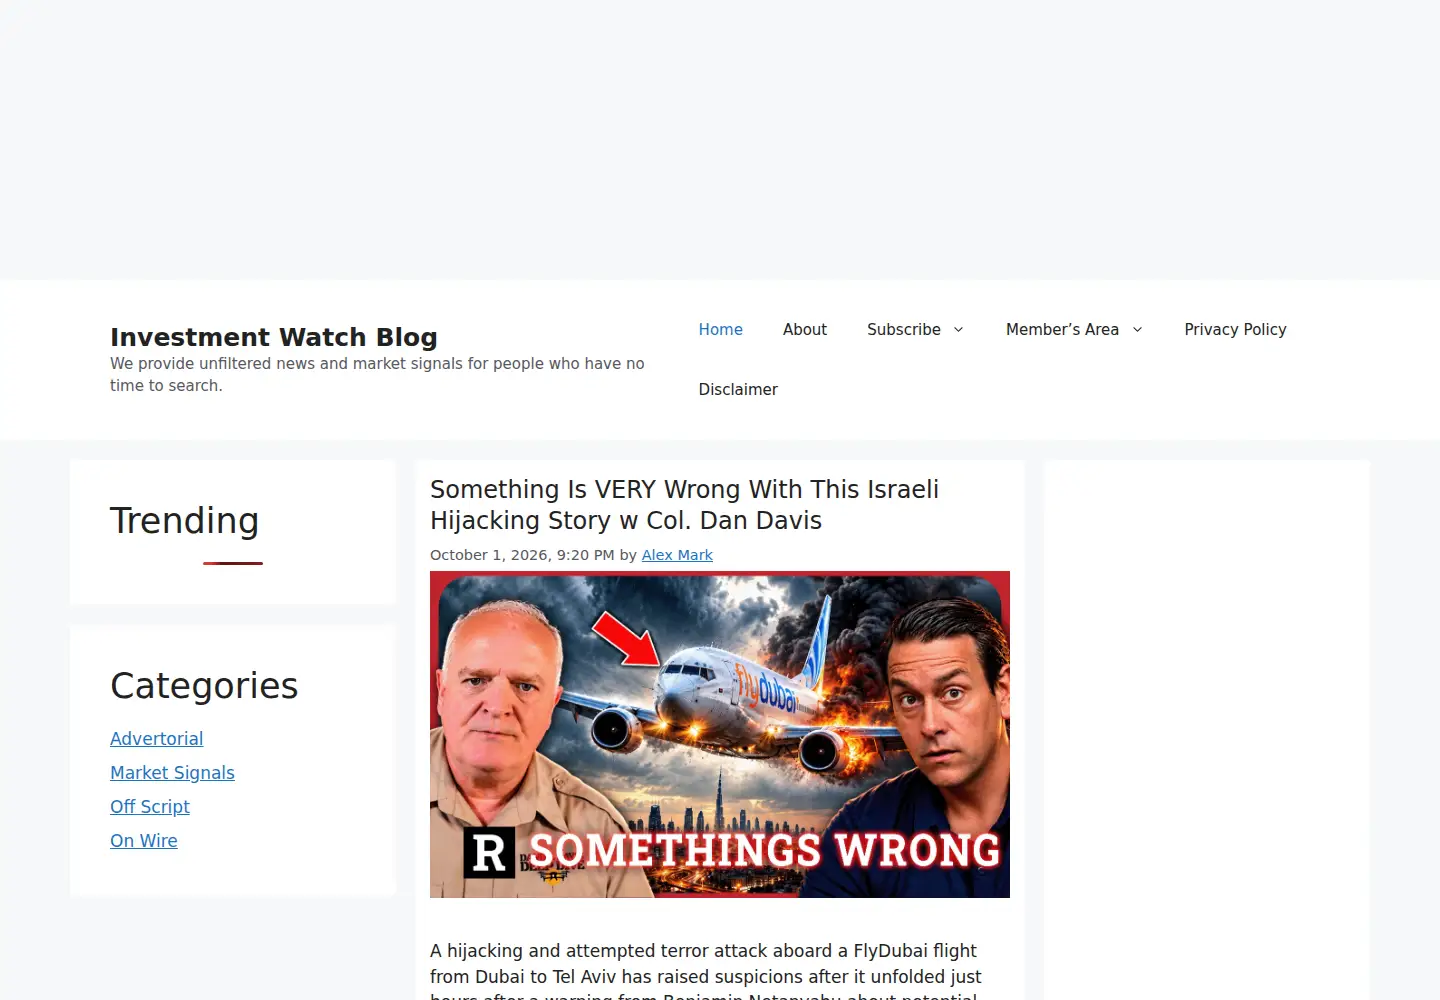The height and width of the screenshot is (1000, 1440).
Task: Select the Trending heading text
Action: (184, 520)
